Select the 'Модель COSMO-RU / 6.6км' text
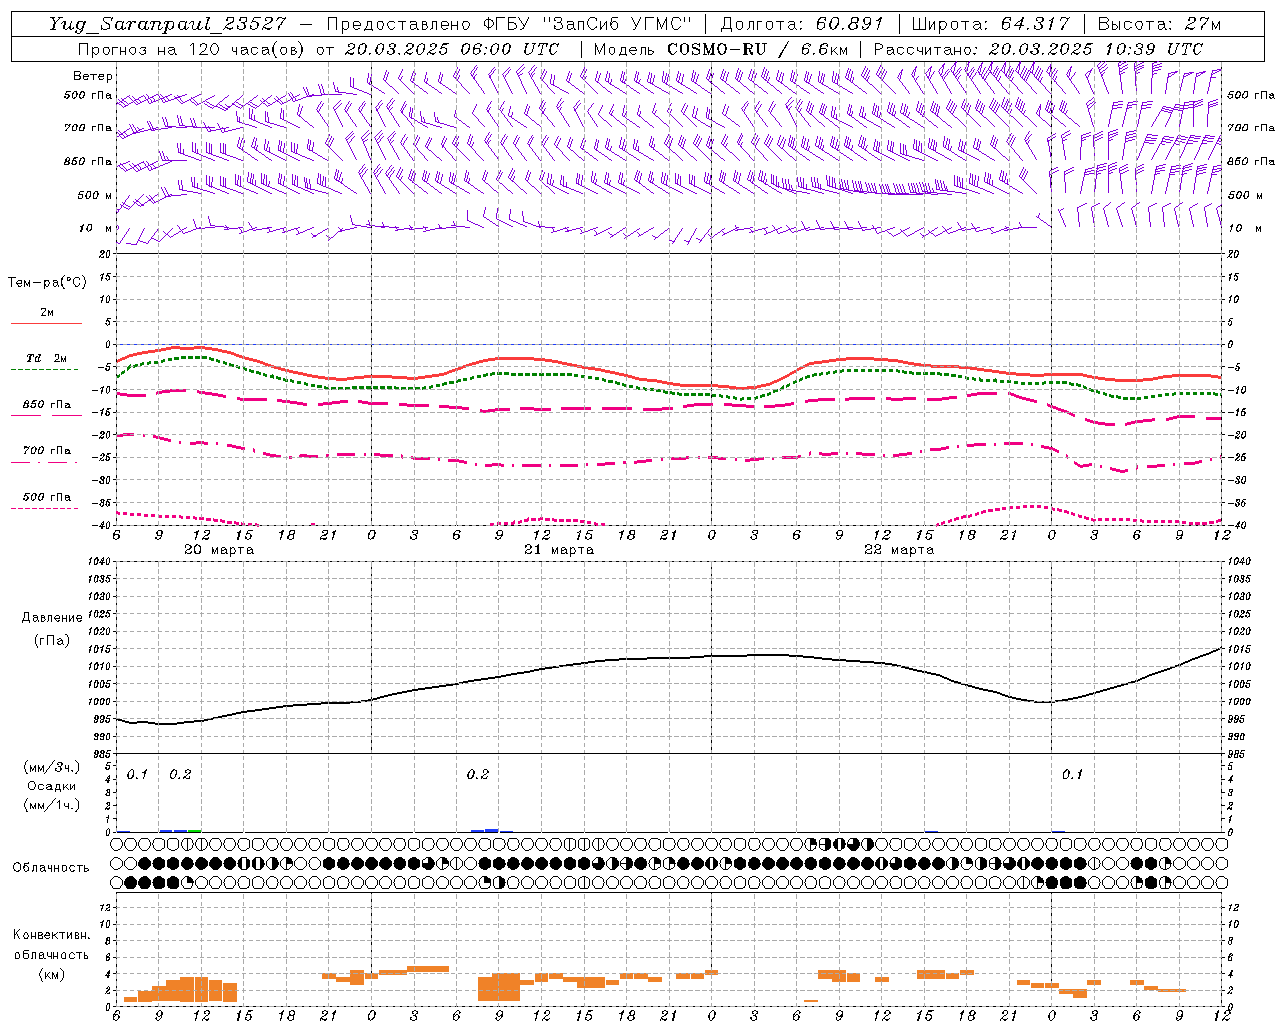 722,49
